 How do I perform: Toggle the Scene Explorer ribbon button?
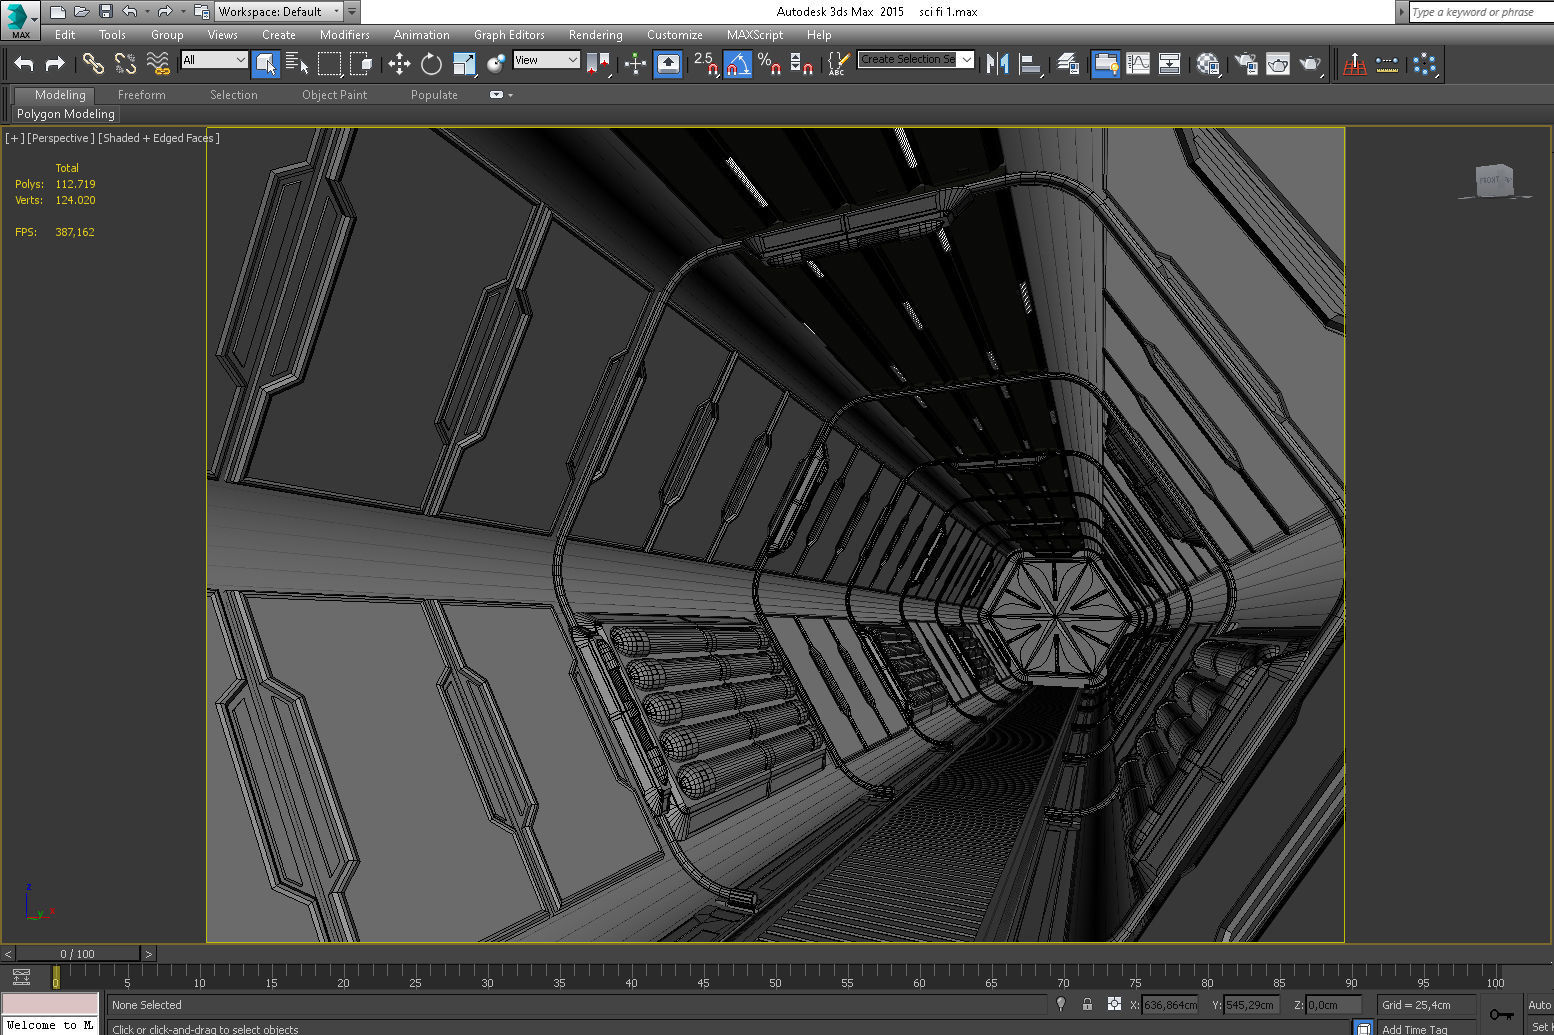(x=1105, y=64)
